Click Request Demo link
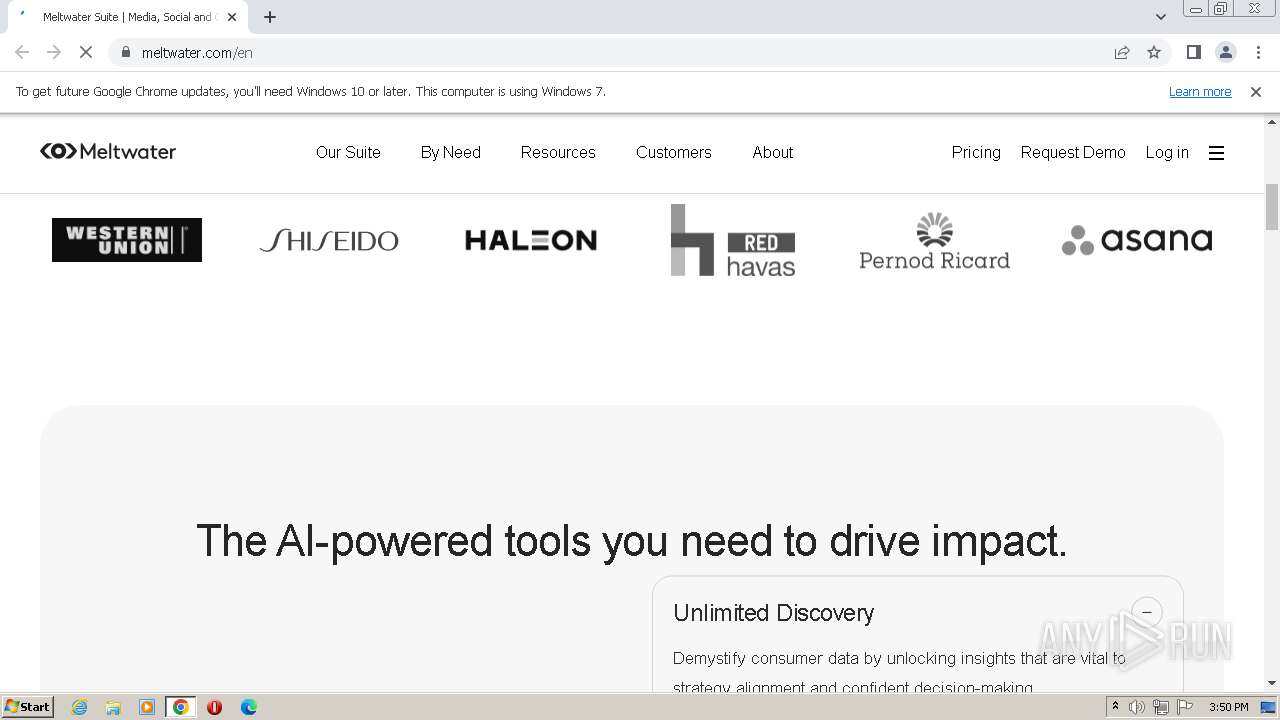Screen dimensions: 1280x720 click(1073, 152)
